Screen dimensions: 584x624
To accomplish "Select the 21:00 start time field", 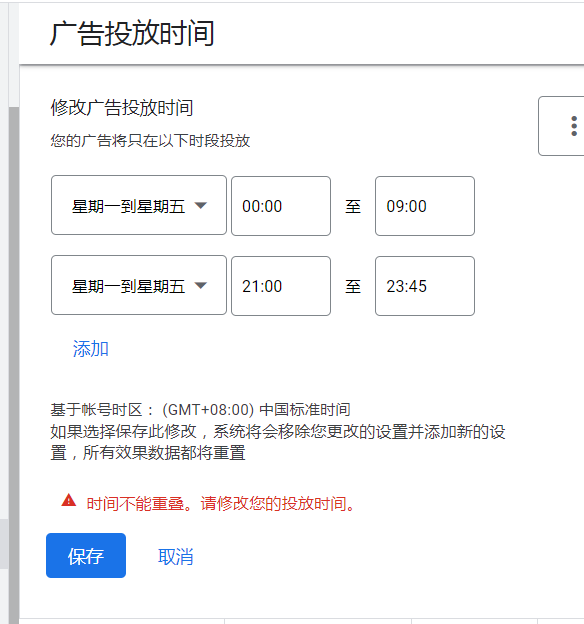I will tap(281, 286).
